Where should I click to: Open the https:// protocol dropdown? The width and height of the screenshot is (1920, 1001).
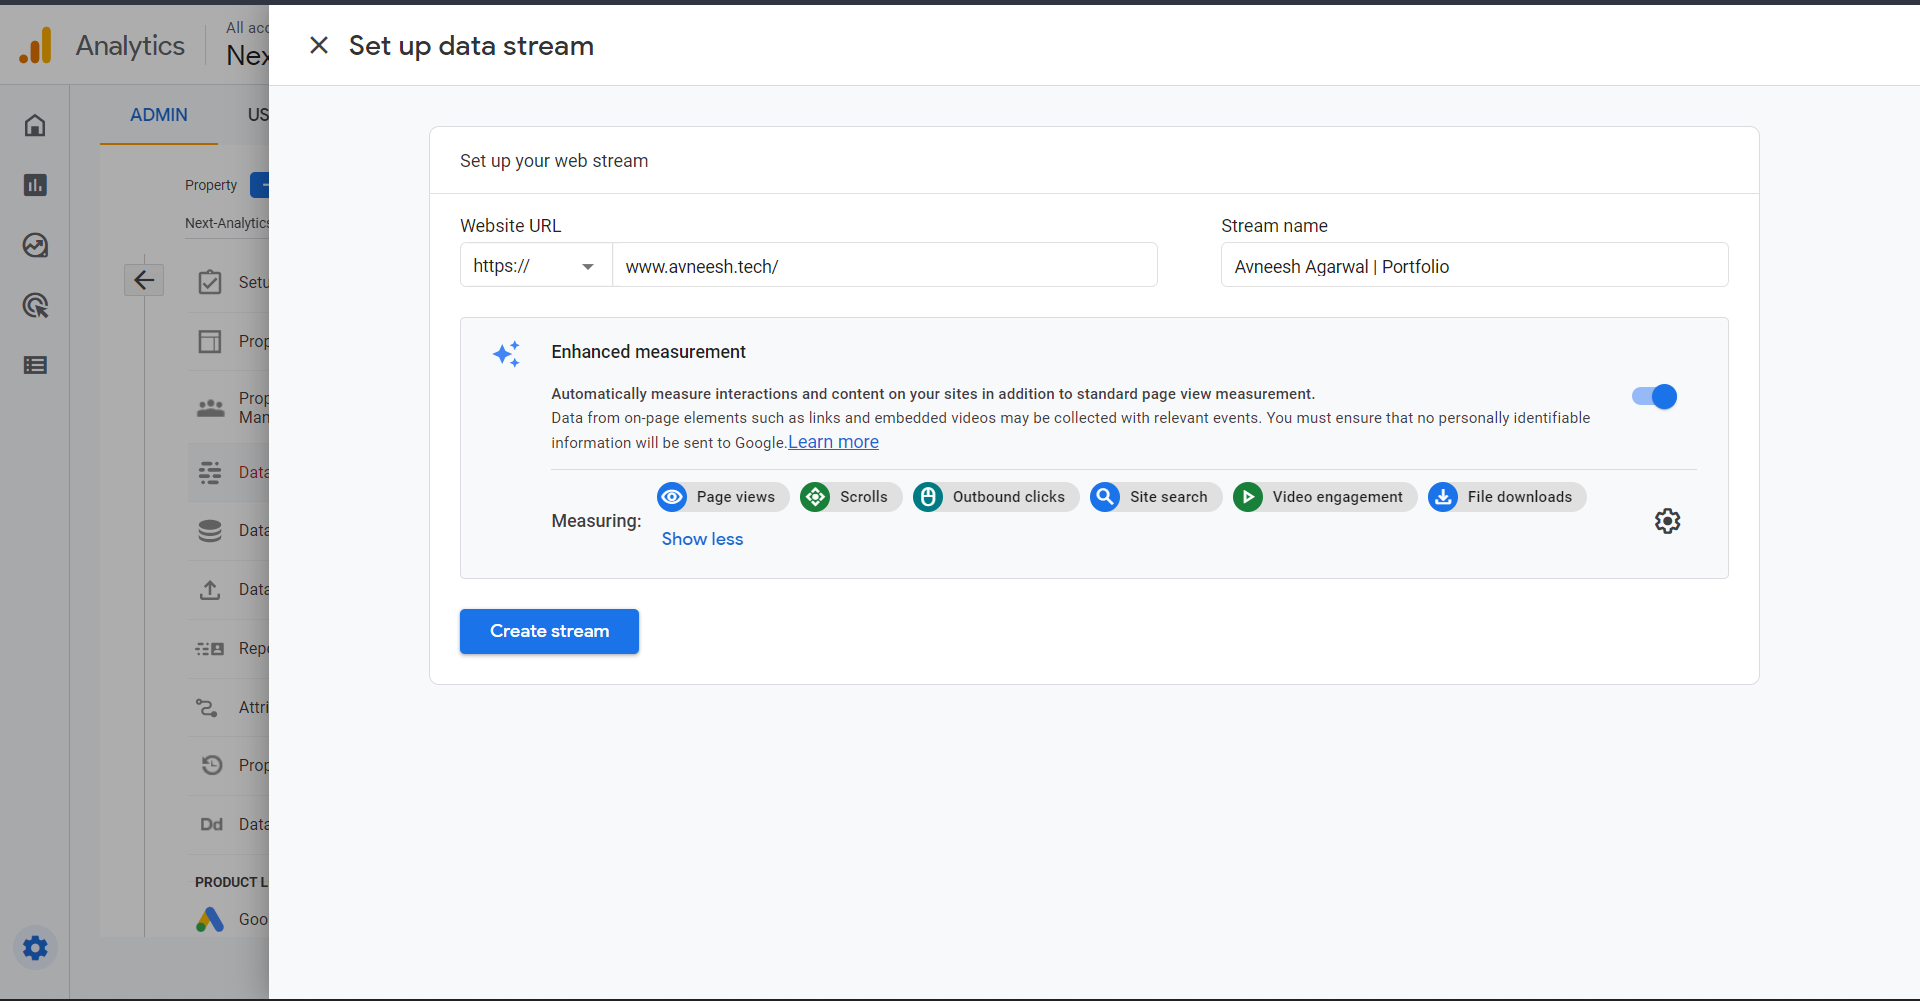coord(536,266)
